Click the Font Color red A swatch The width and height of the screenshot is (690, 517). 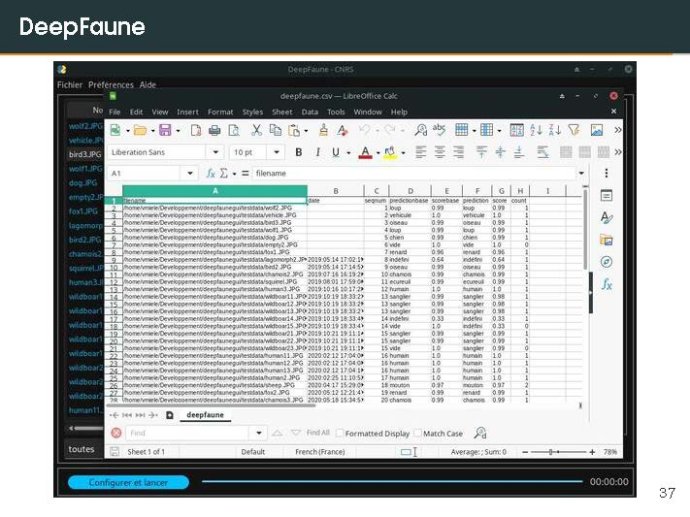click(365, 152)
